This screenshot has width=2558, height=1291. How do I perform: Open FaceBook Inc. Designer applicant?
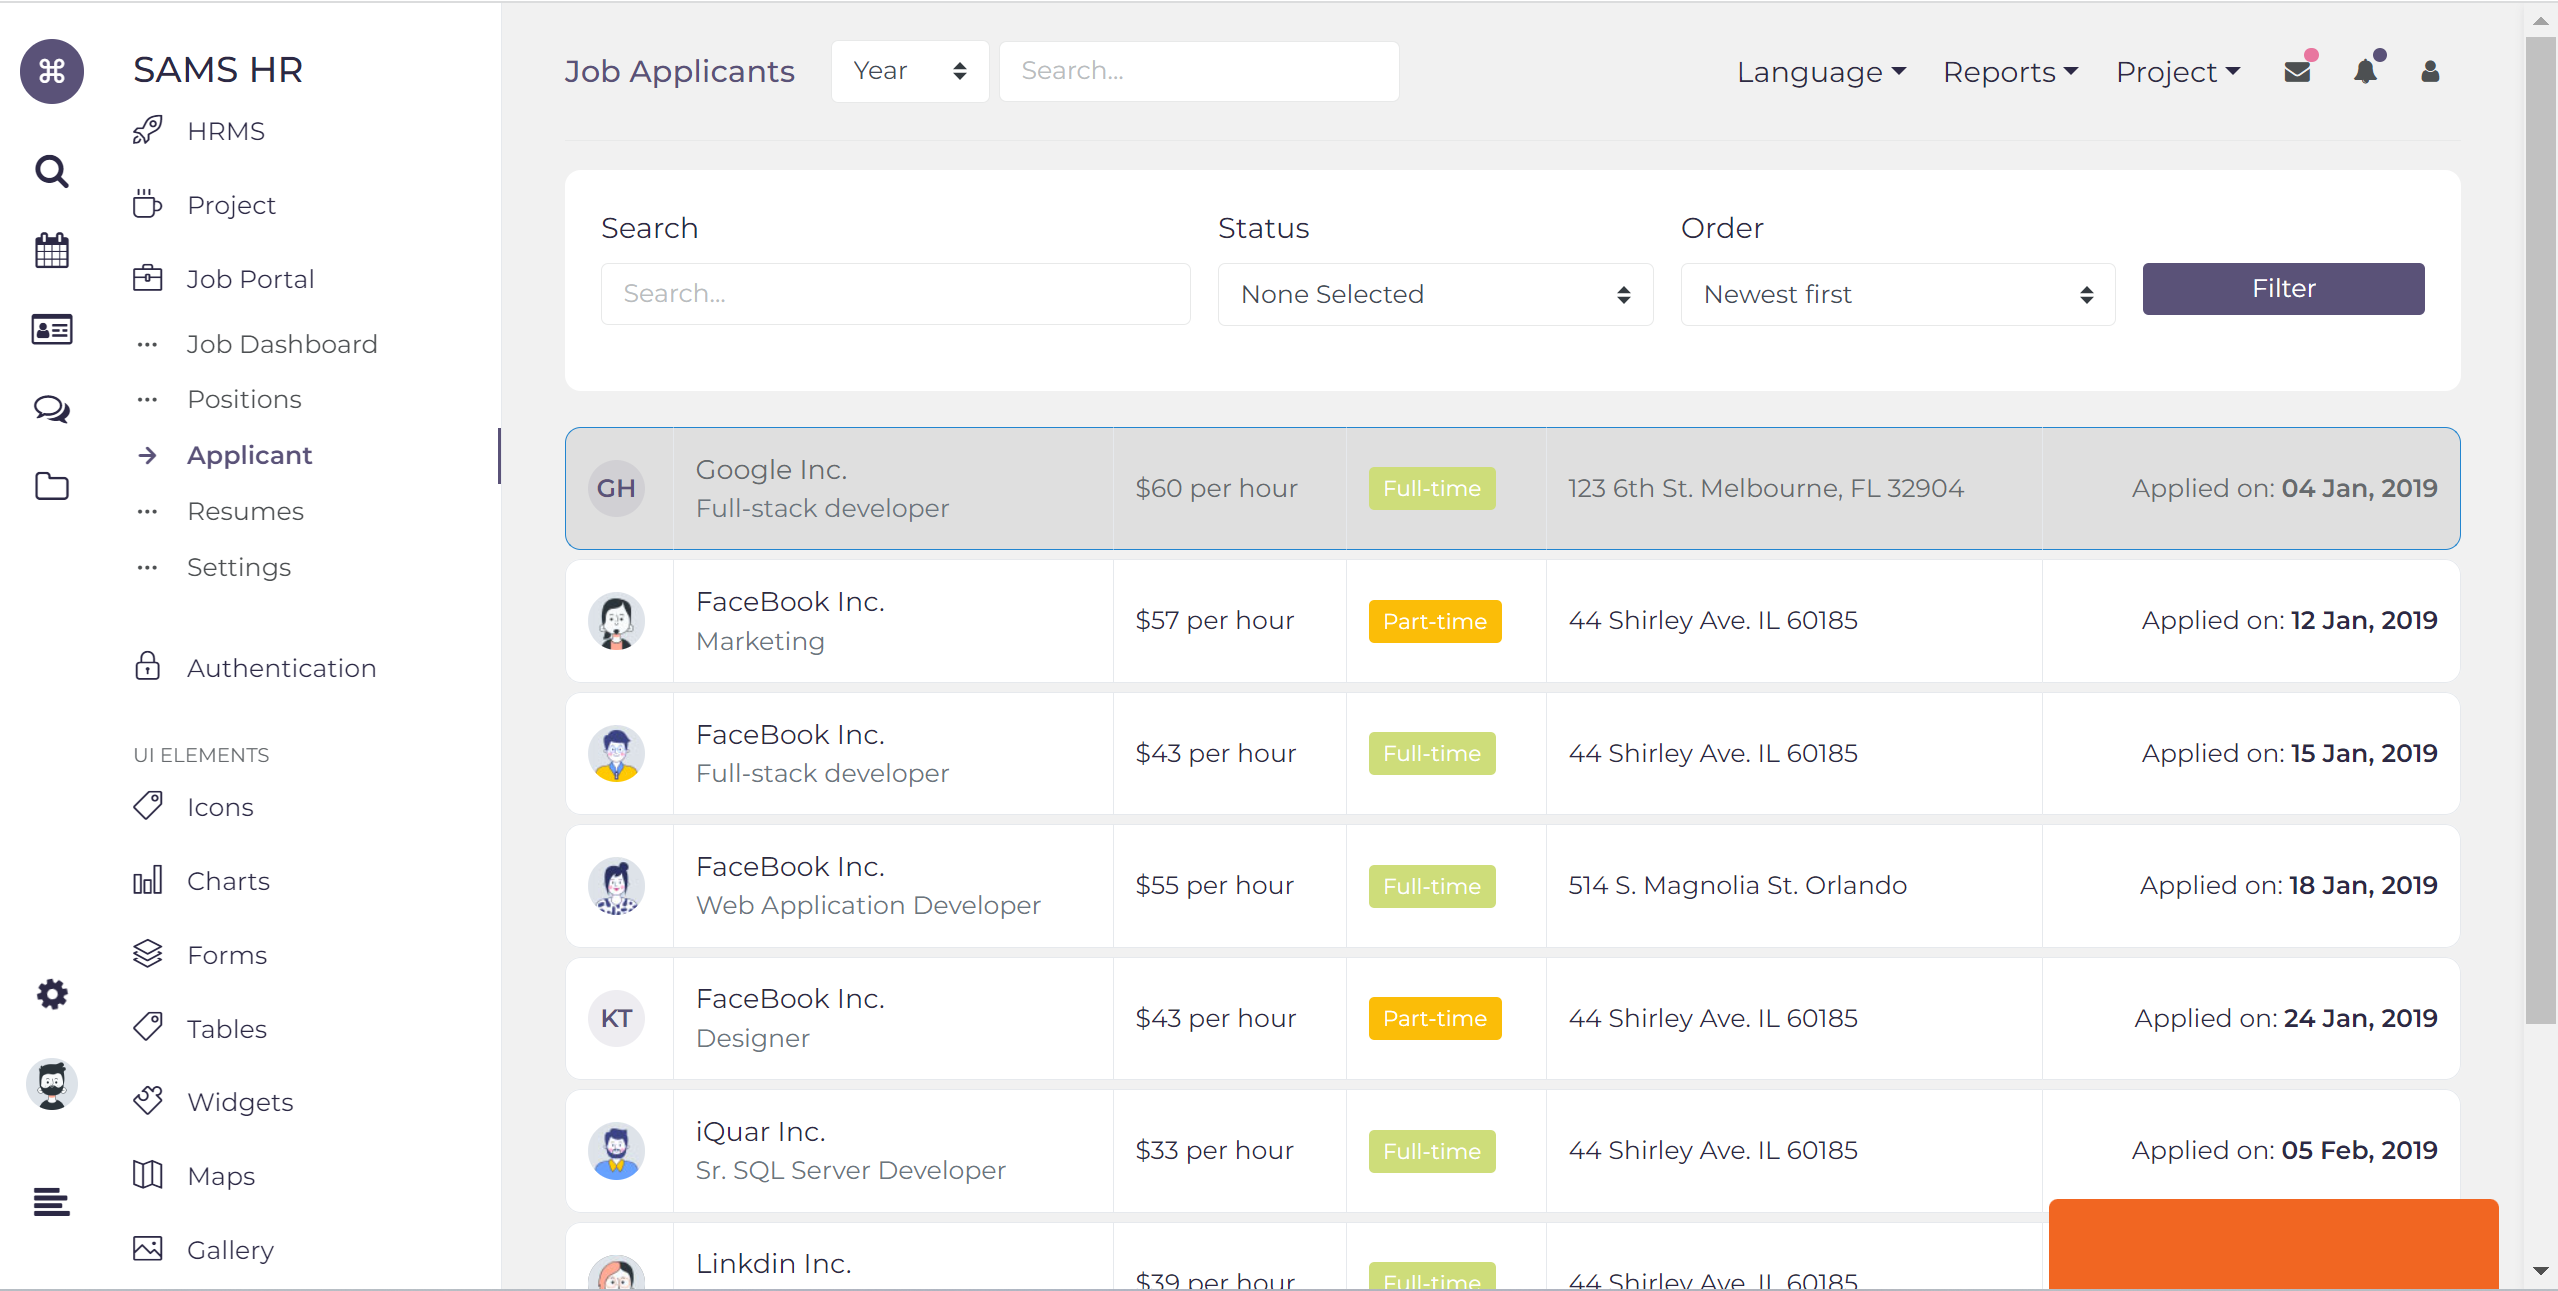coord(1512,1018)
